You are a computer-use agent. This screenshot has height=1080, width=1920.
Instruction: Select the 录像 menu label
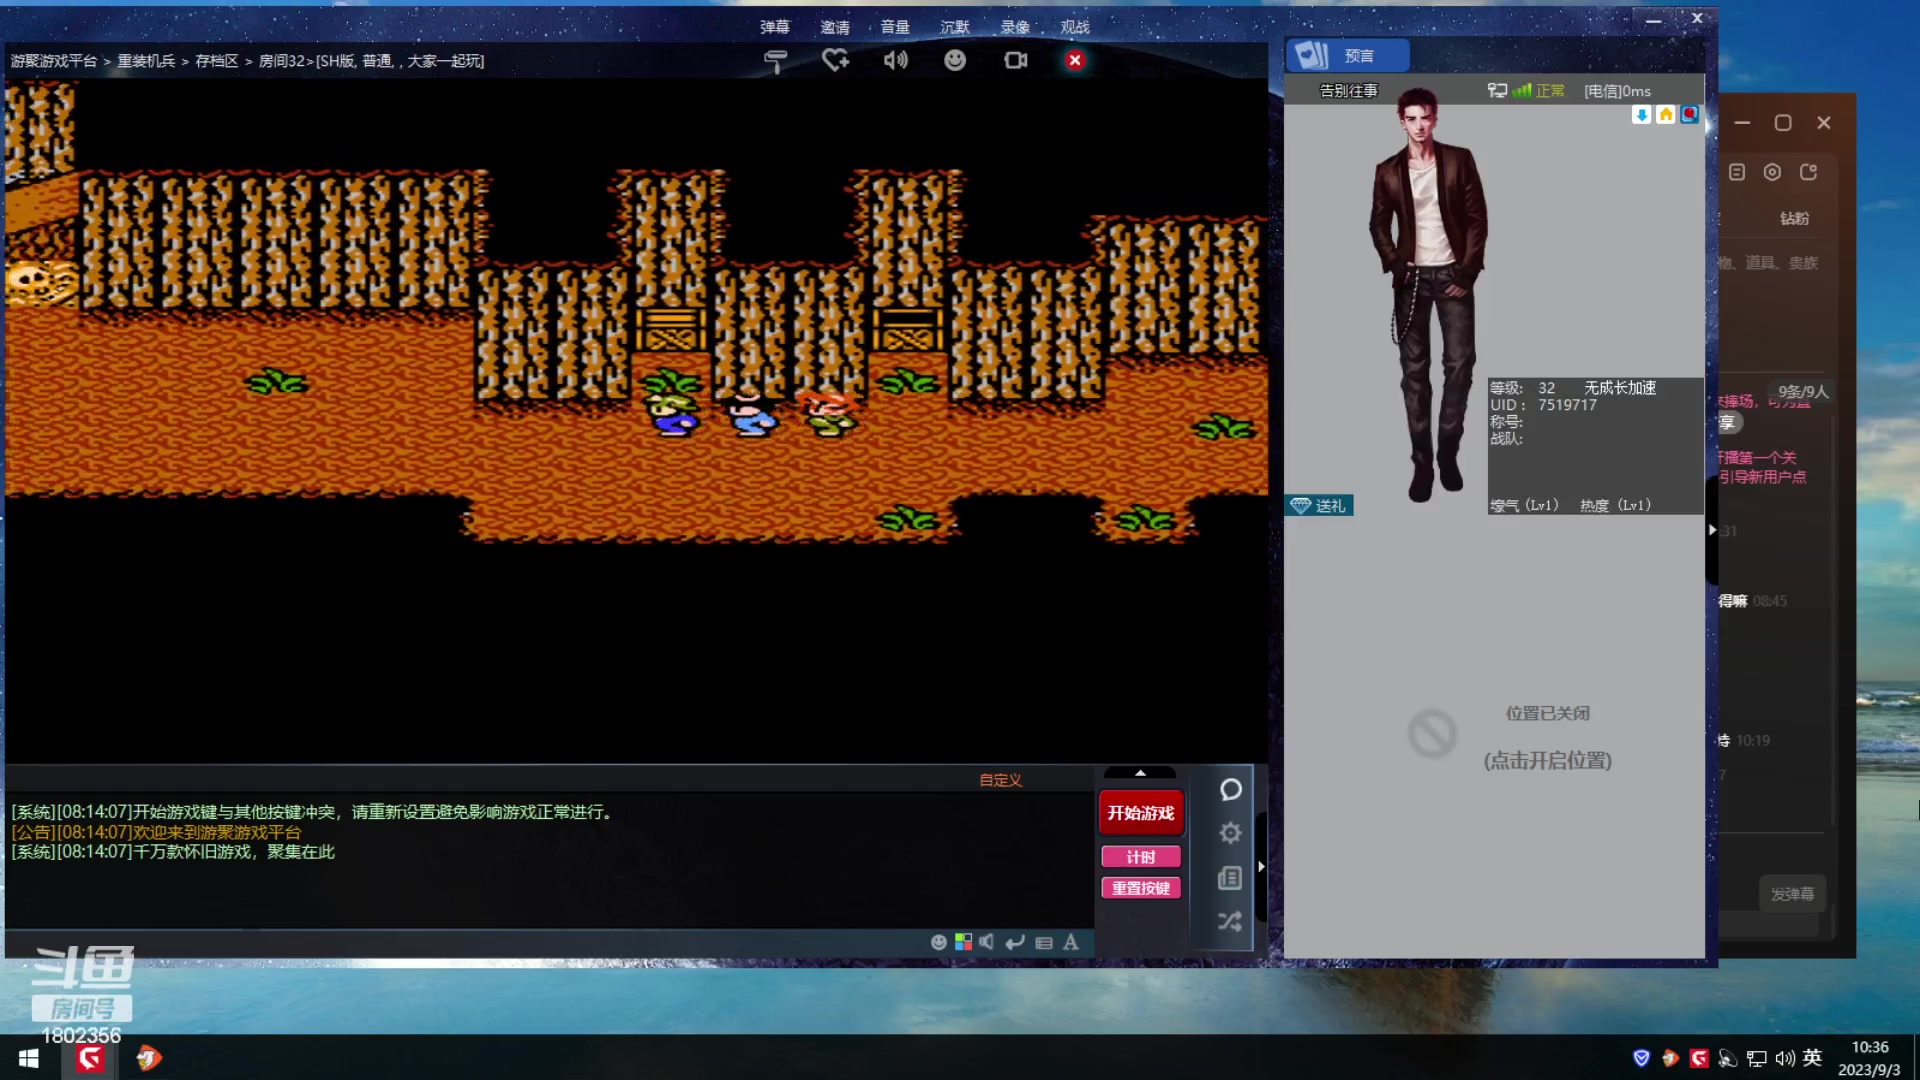tap(1015, 28)
